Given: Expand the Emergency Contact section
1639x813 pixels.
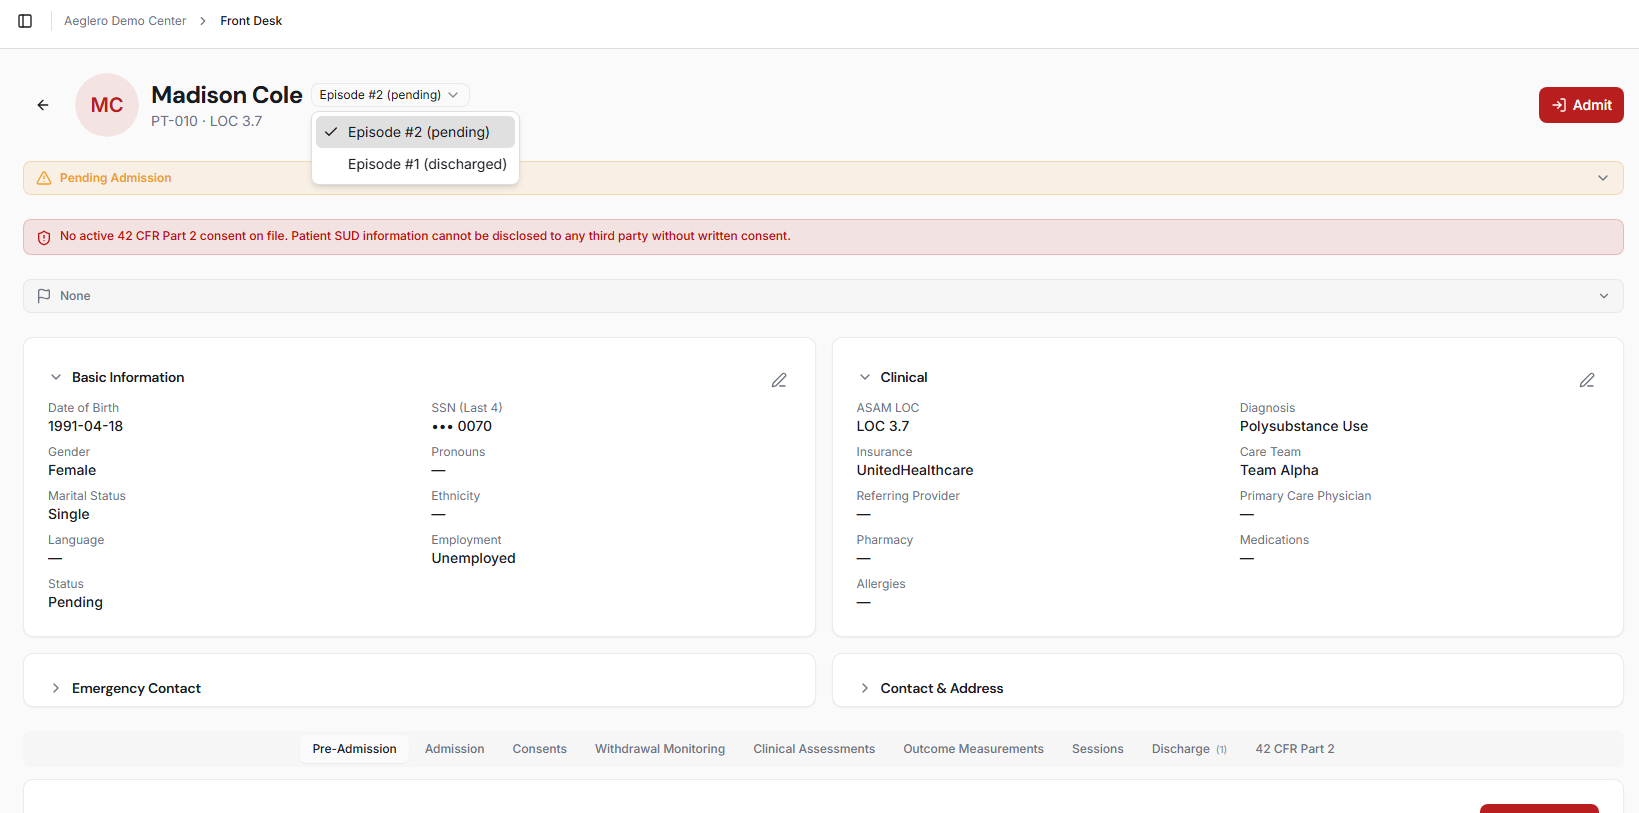Looking at the screenshot, I should 56,688.
